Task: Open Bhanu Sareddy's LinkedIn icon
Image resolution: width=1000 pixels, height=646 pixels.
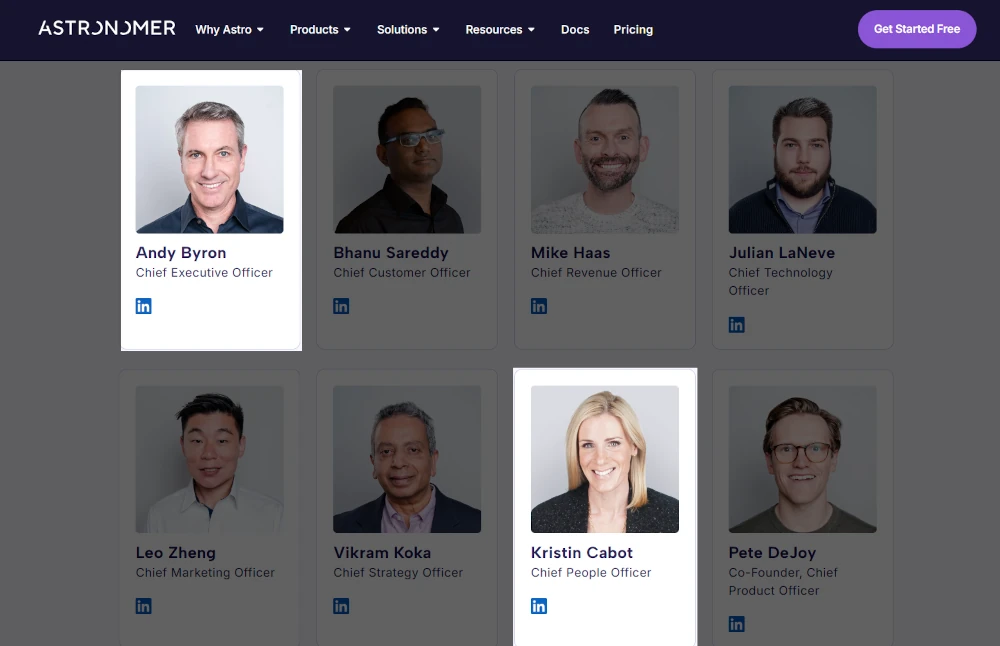Action: (x=341, y=306)
